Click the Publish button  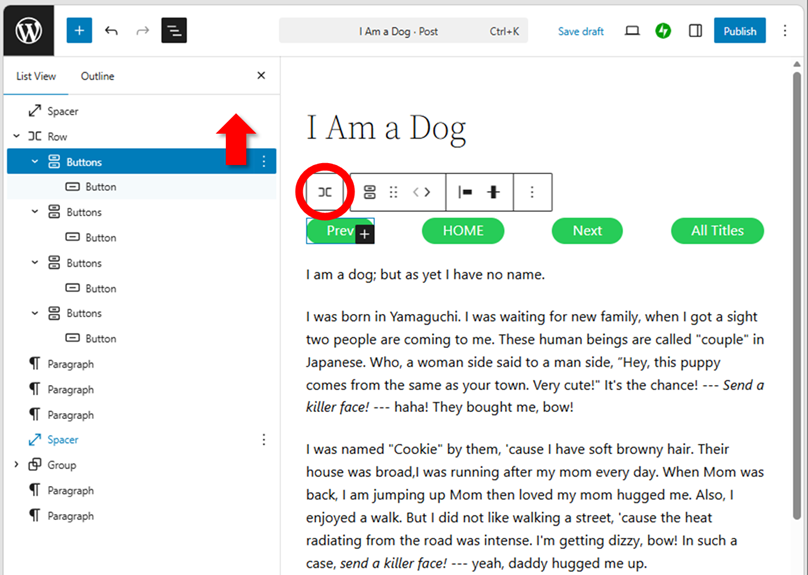(739, 31)
